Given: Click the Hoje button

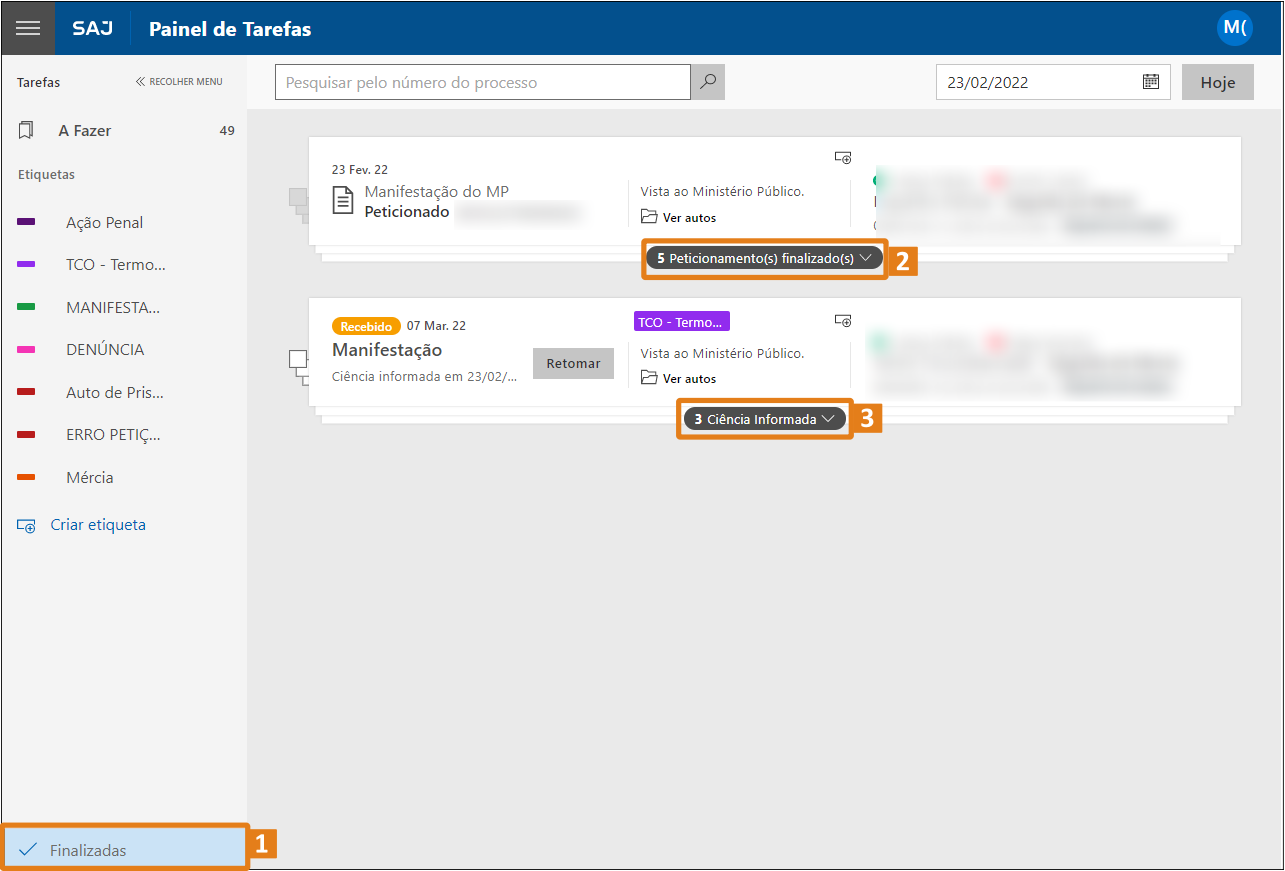Looking at the screenshot, I should pyautogui.click(x=1217, y=83).
